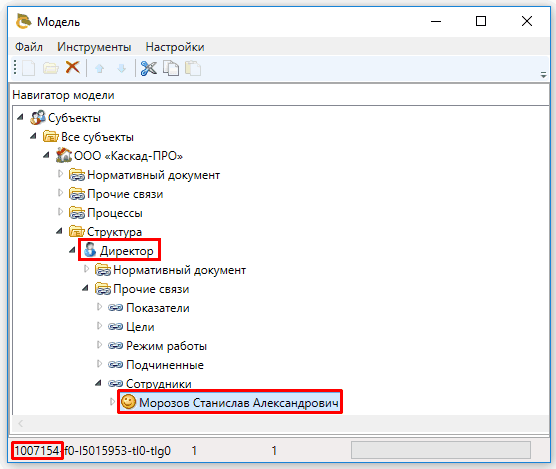Select ООО «Каскад-ПРО» organization node

coord(128,156)
